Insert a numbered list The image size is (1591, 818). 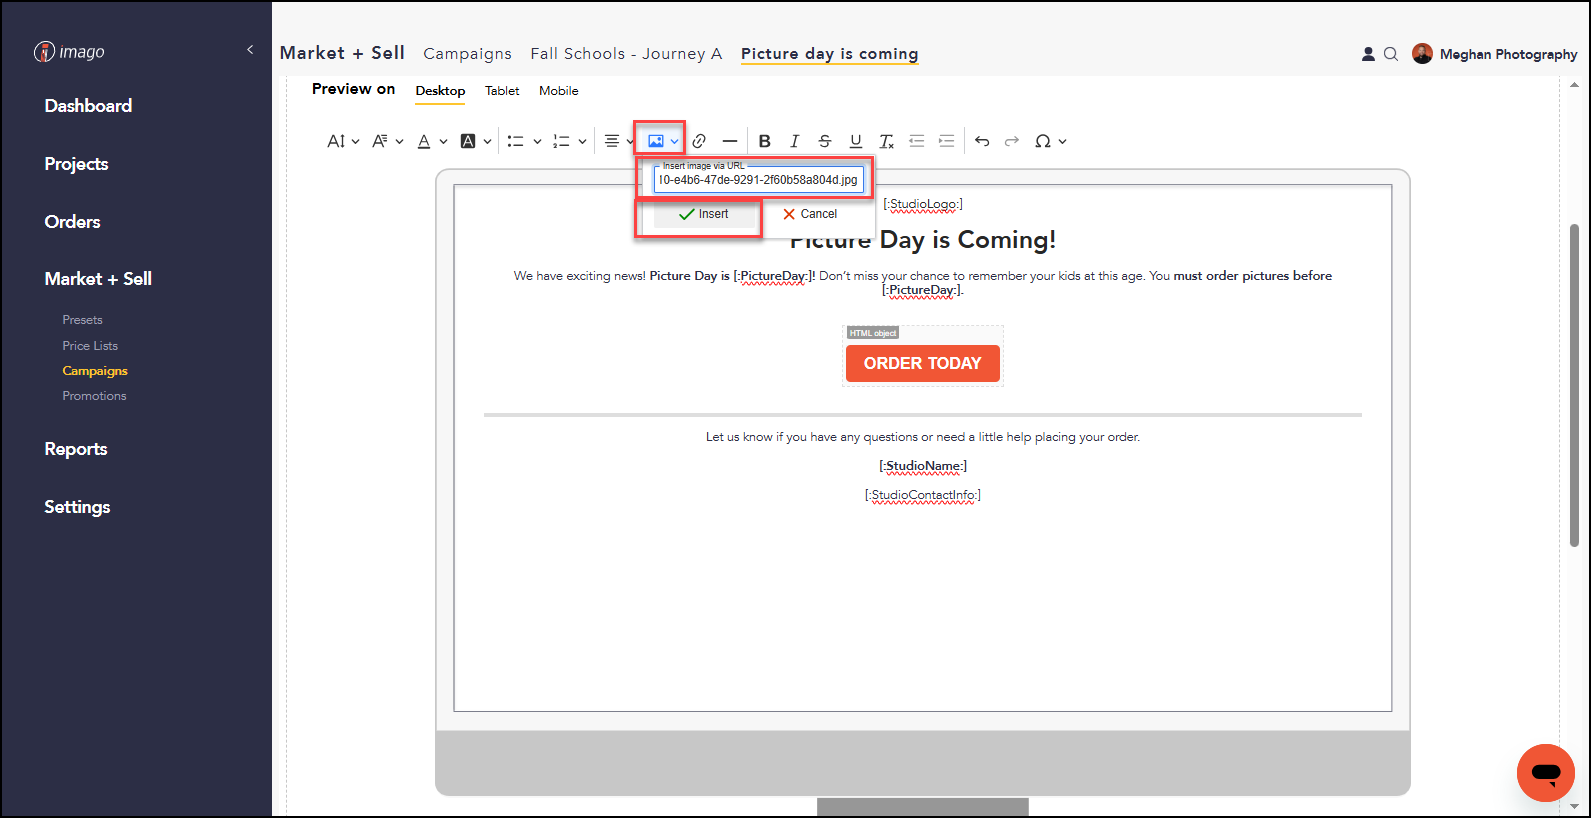(x=561, y=141)
